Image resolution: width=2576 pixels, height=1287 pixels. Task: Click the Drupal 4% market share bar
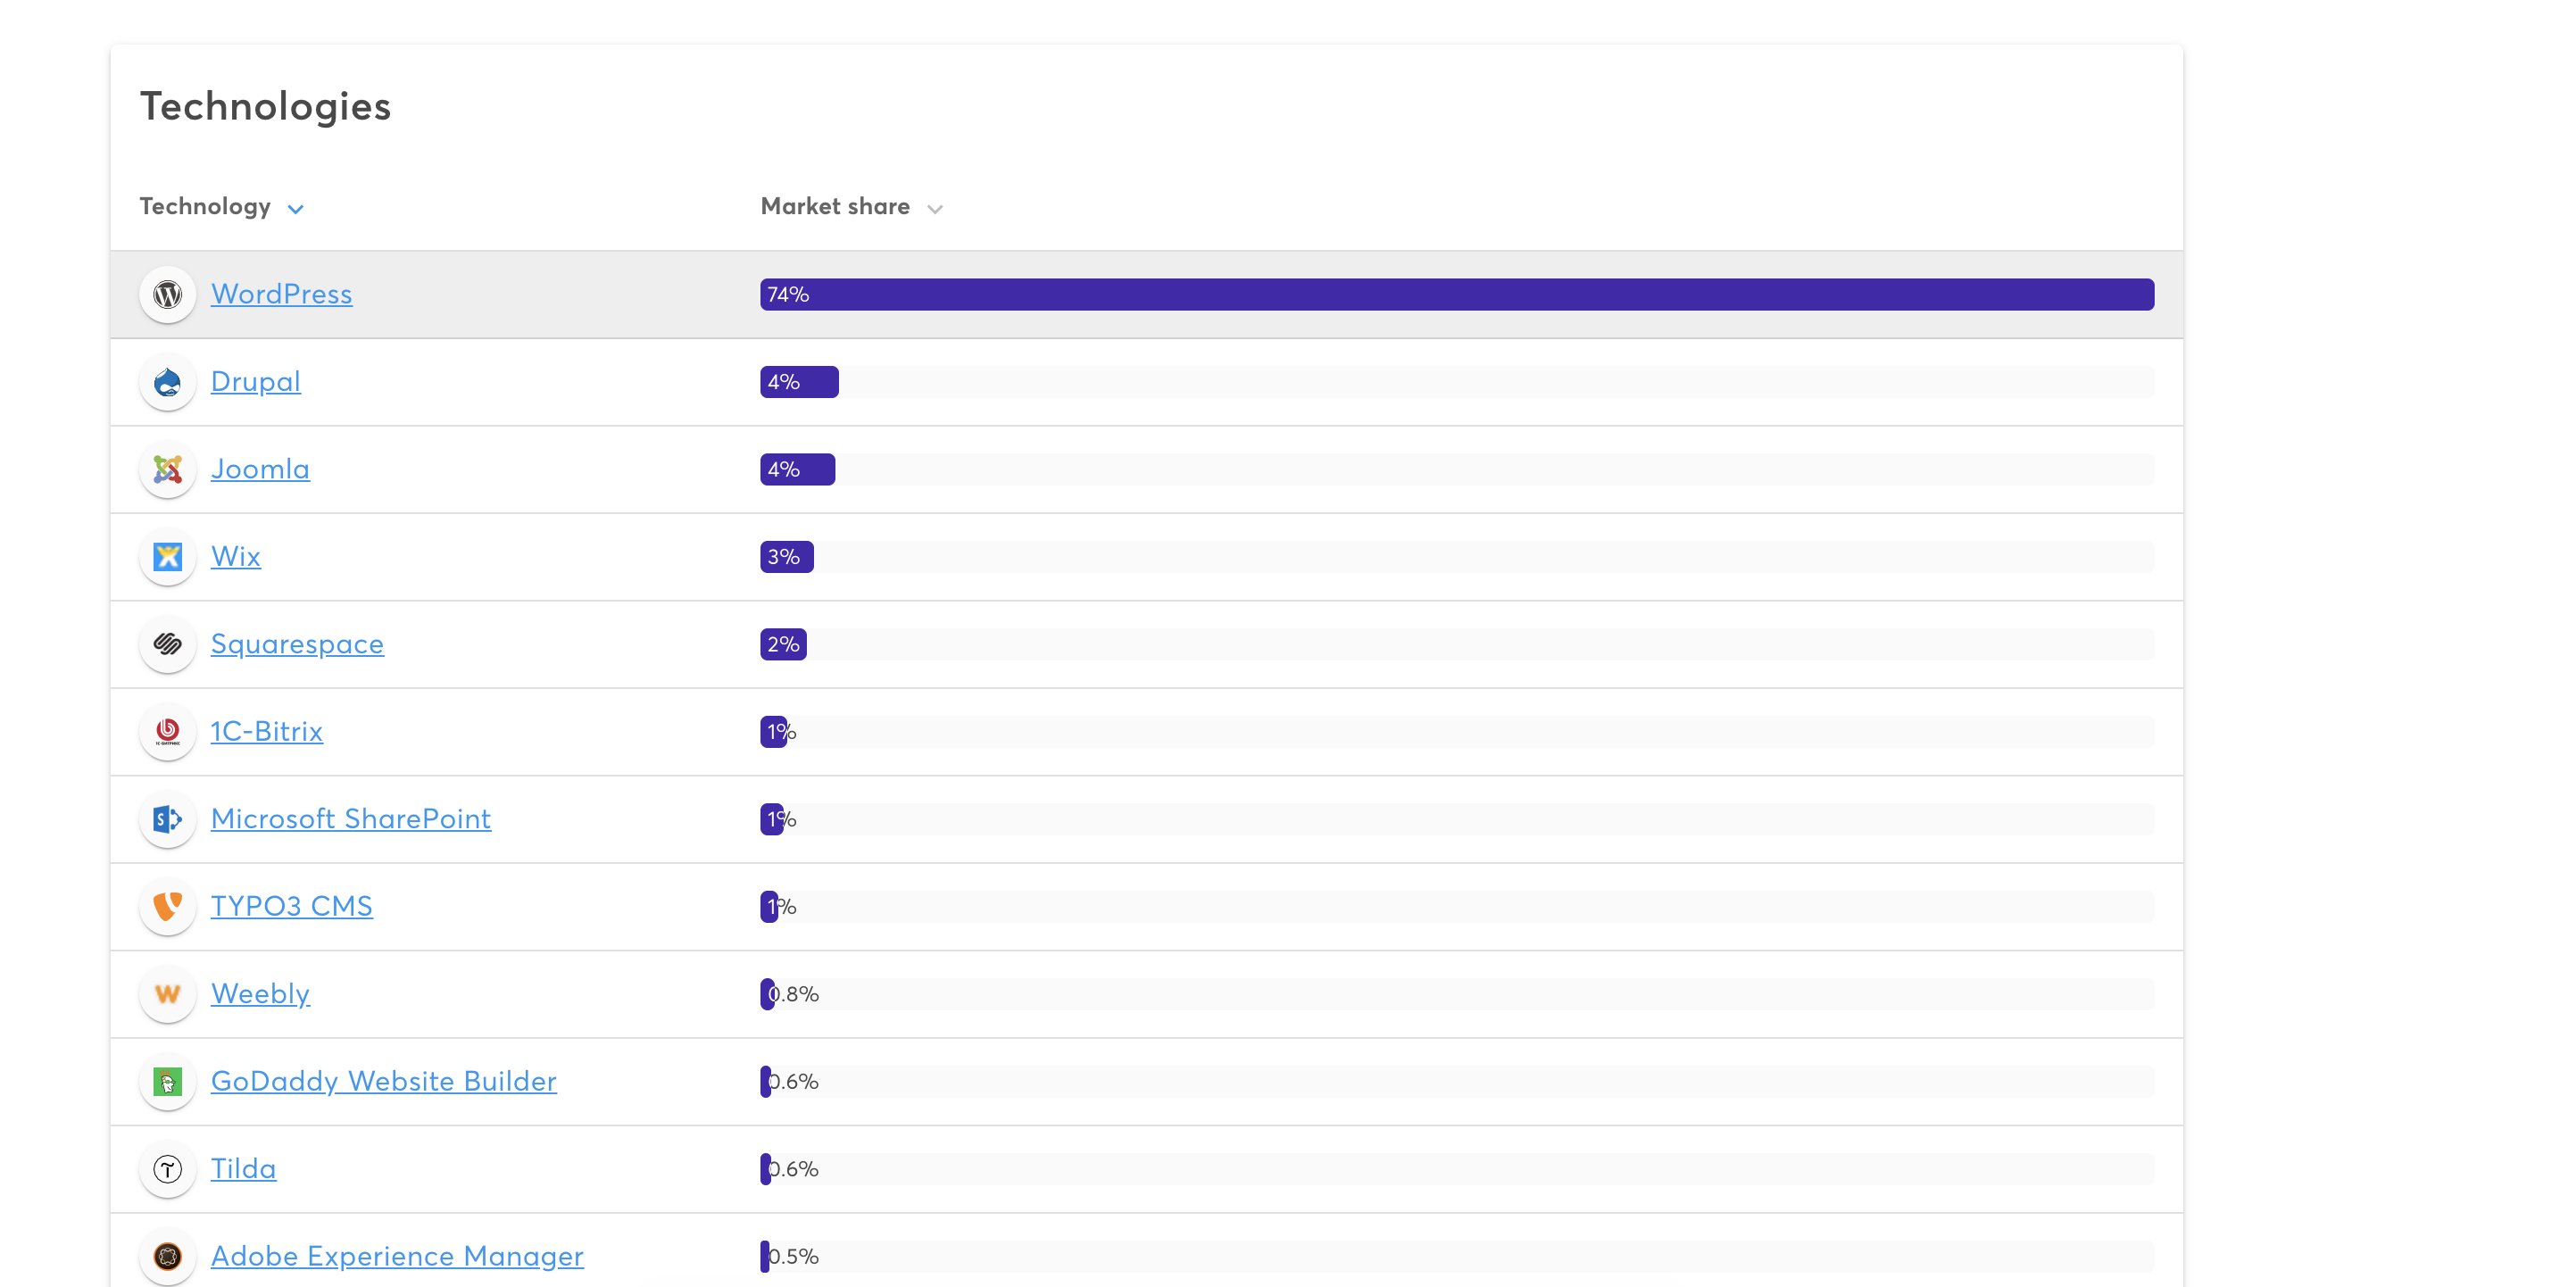(799, 382)
